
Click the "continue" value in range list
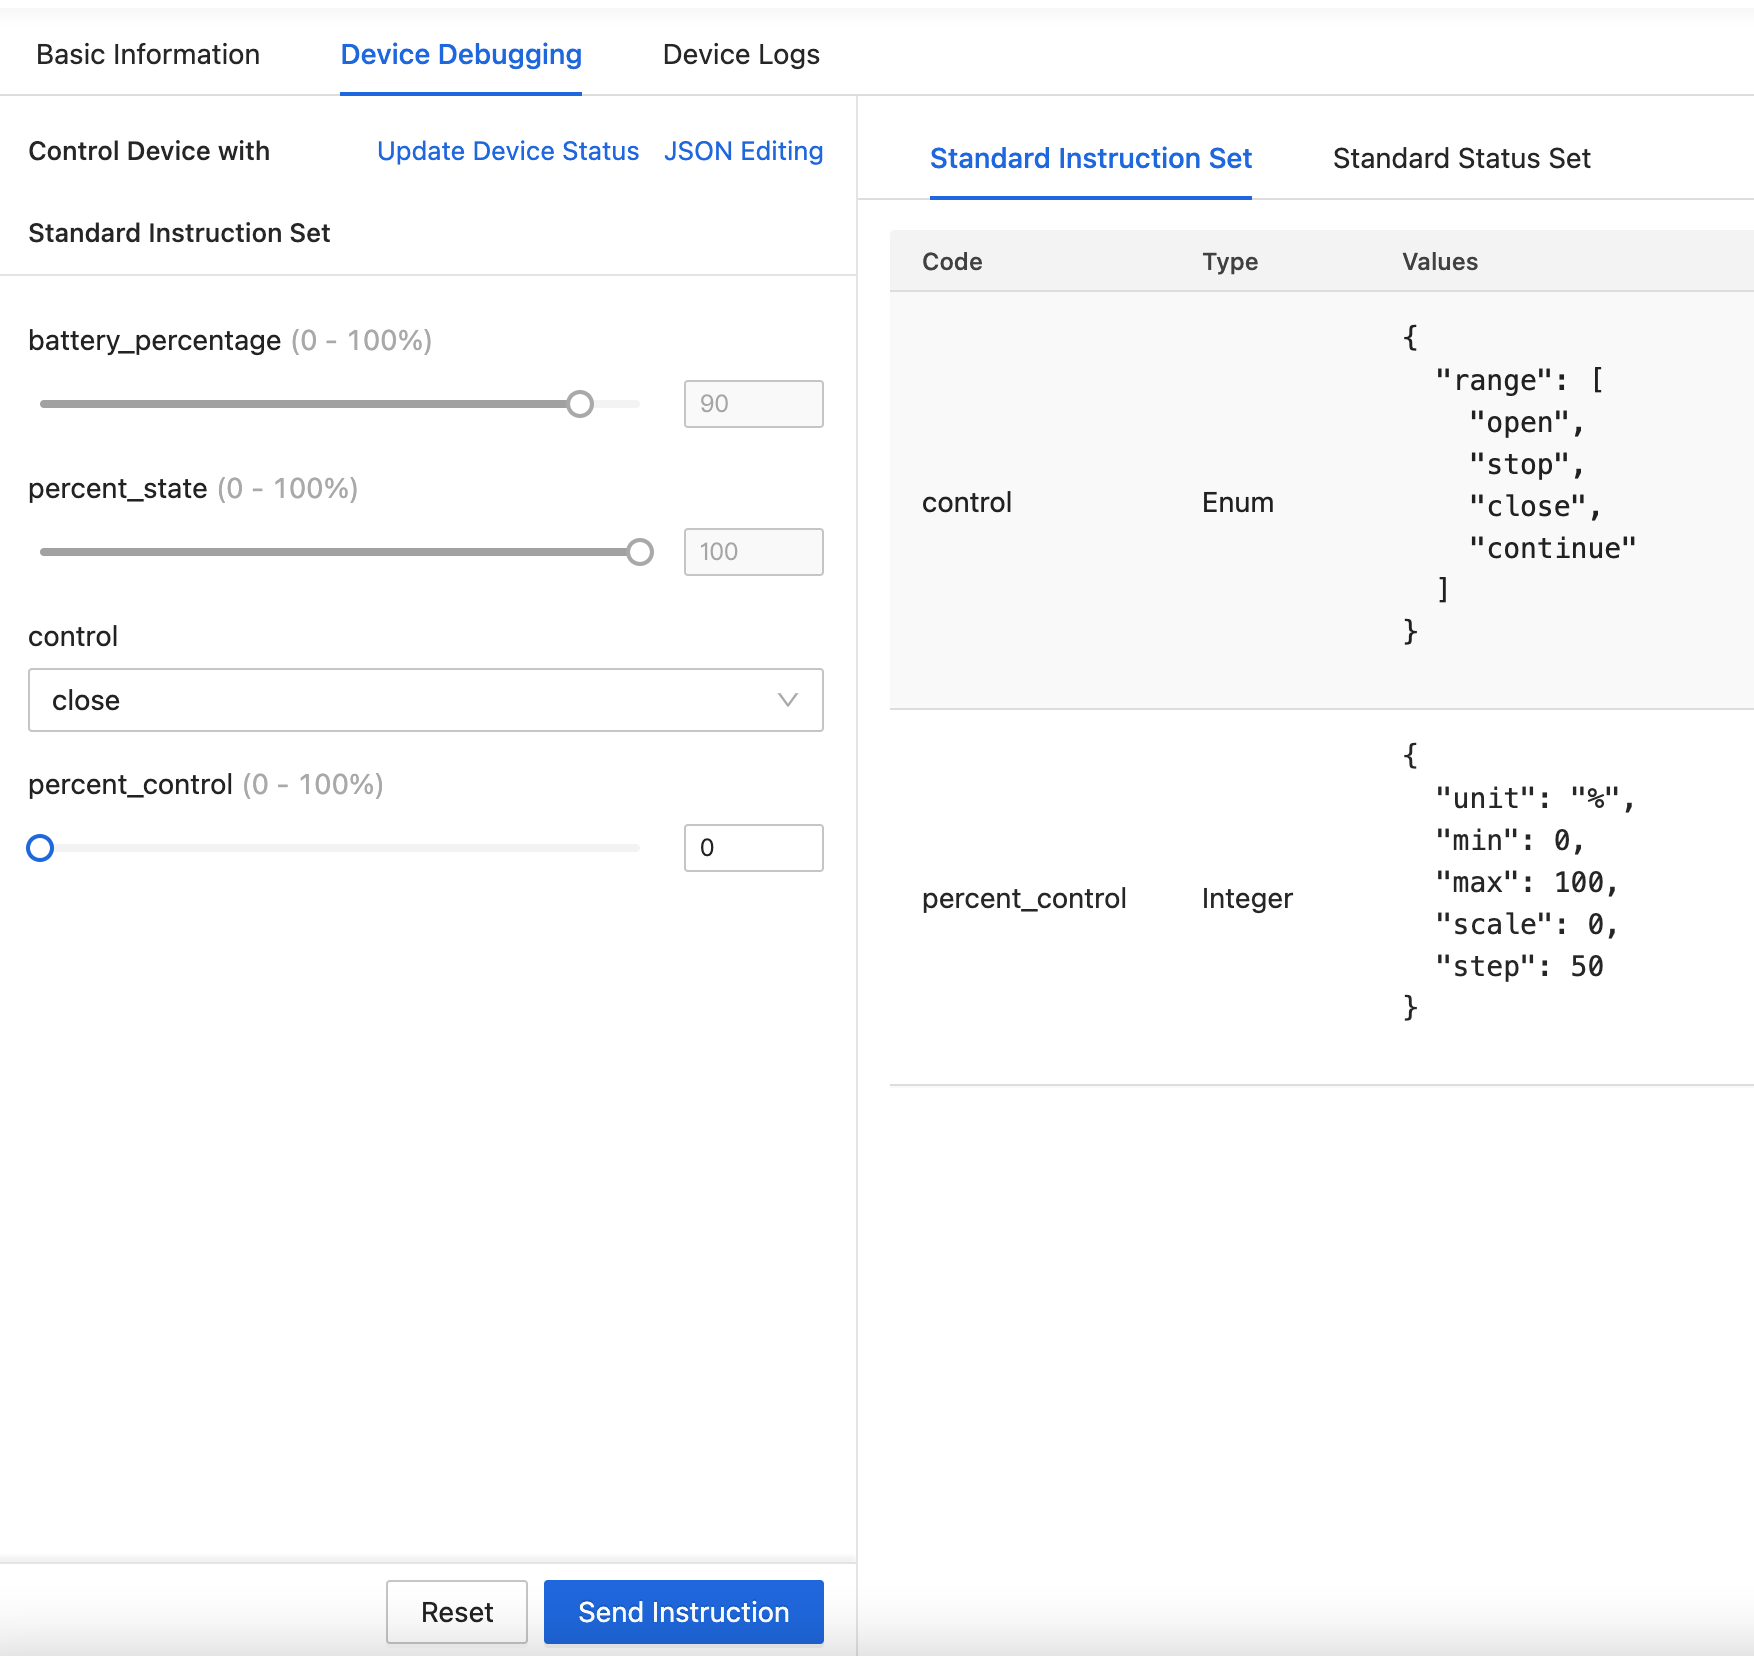click(1552, 548)
